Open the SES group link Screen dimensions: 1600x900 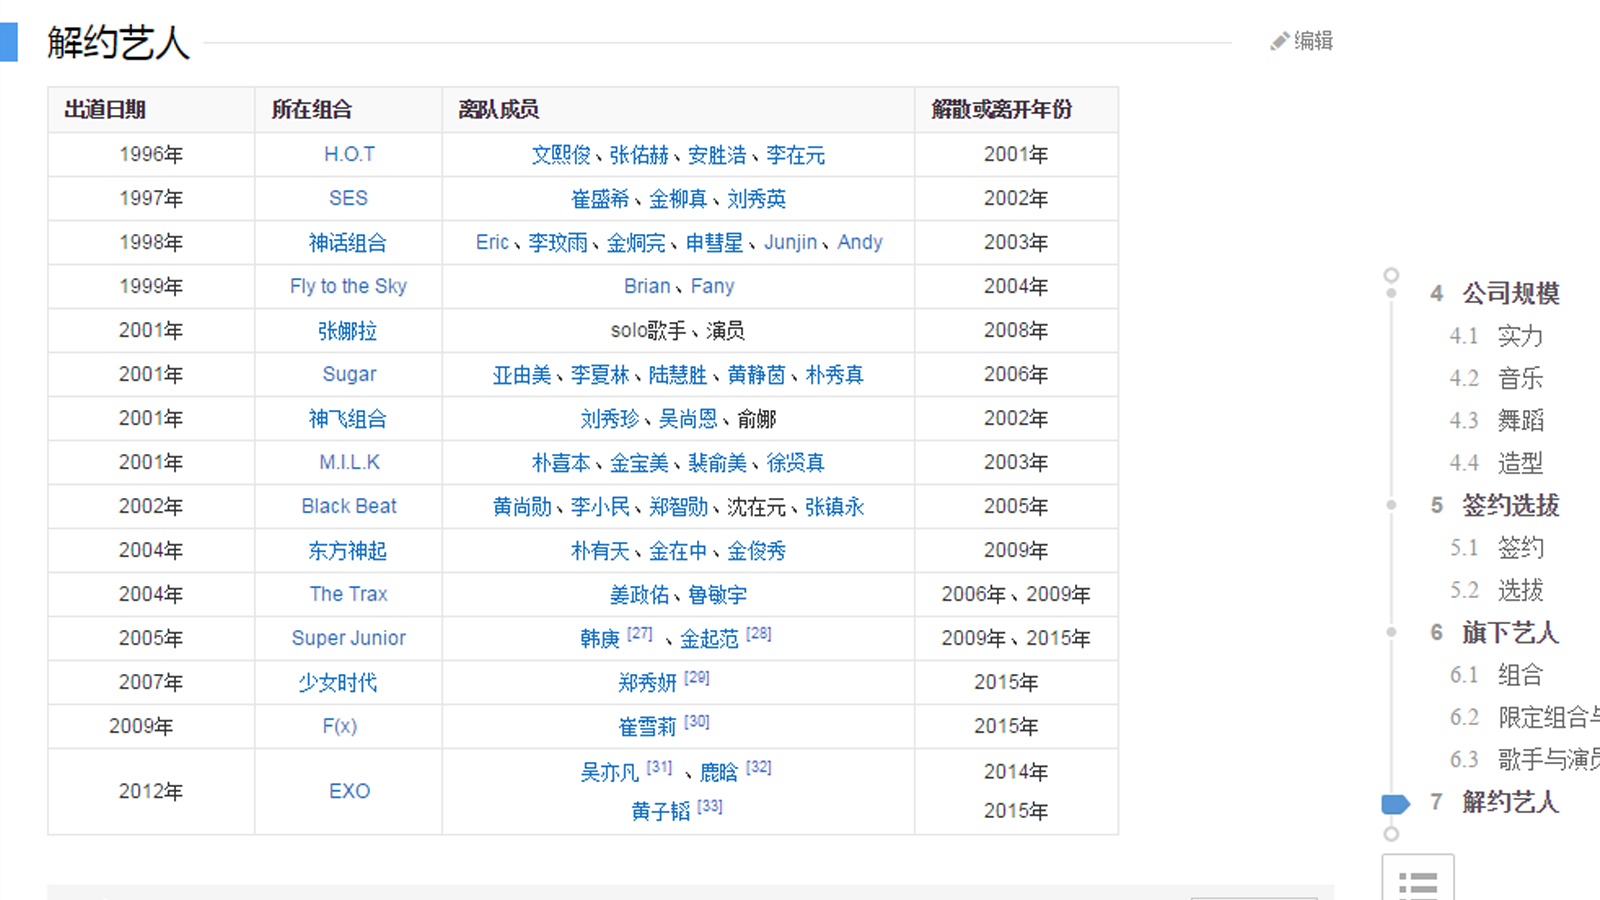(x=349, y=199)
